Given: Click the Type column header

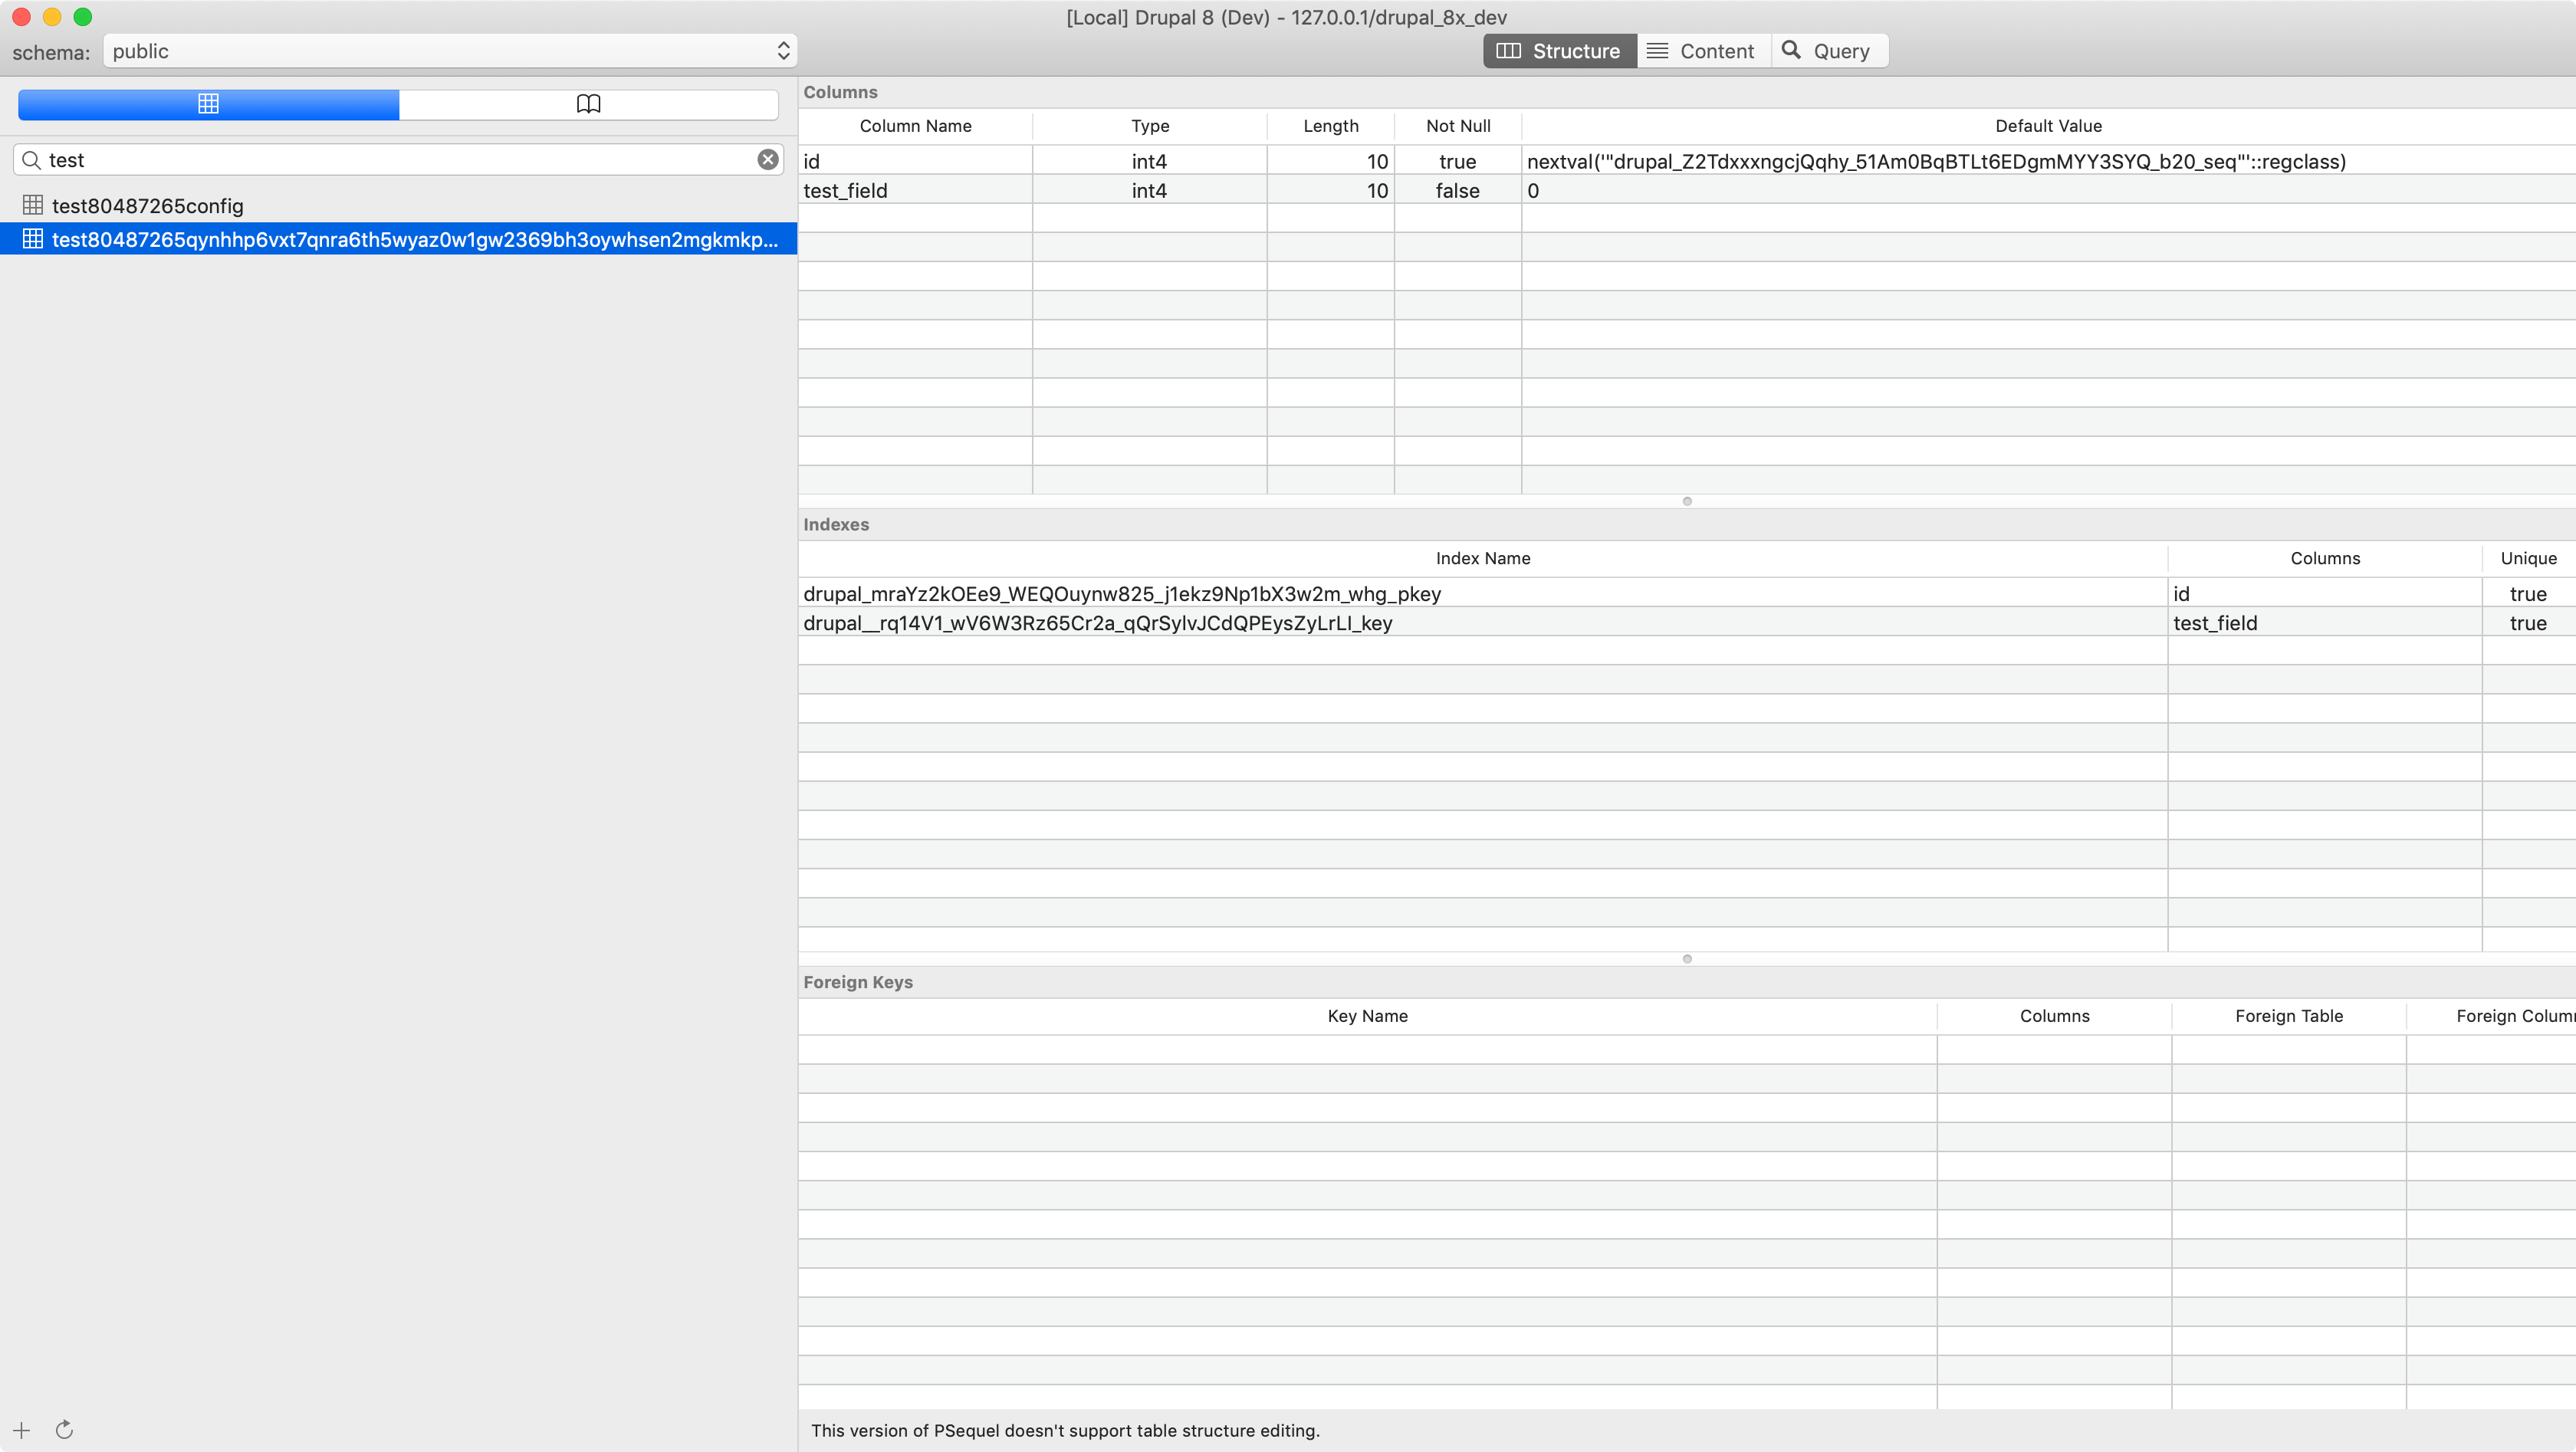Looking at the screenshot, I should click(x=1150, y=126).
